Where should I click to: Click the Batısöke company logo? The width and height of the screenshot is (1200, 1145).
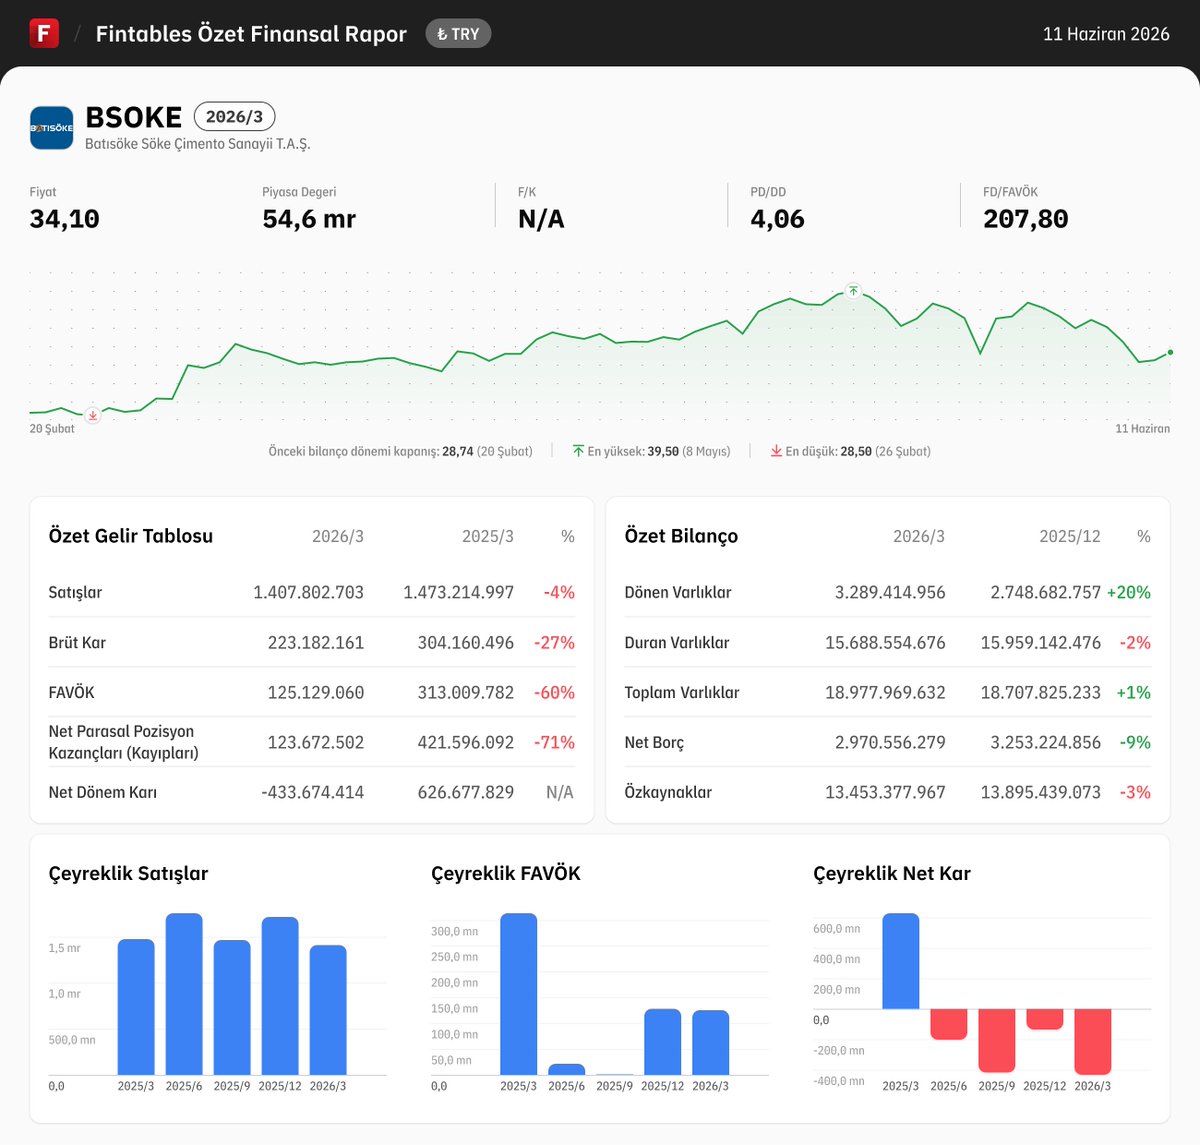[52, 128]
